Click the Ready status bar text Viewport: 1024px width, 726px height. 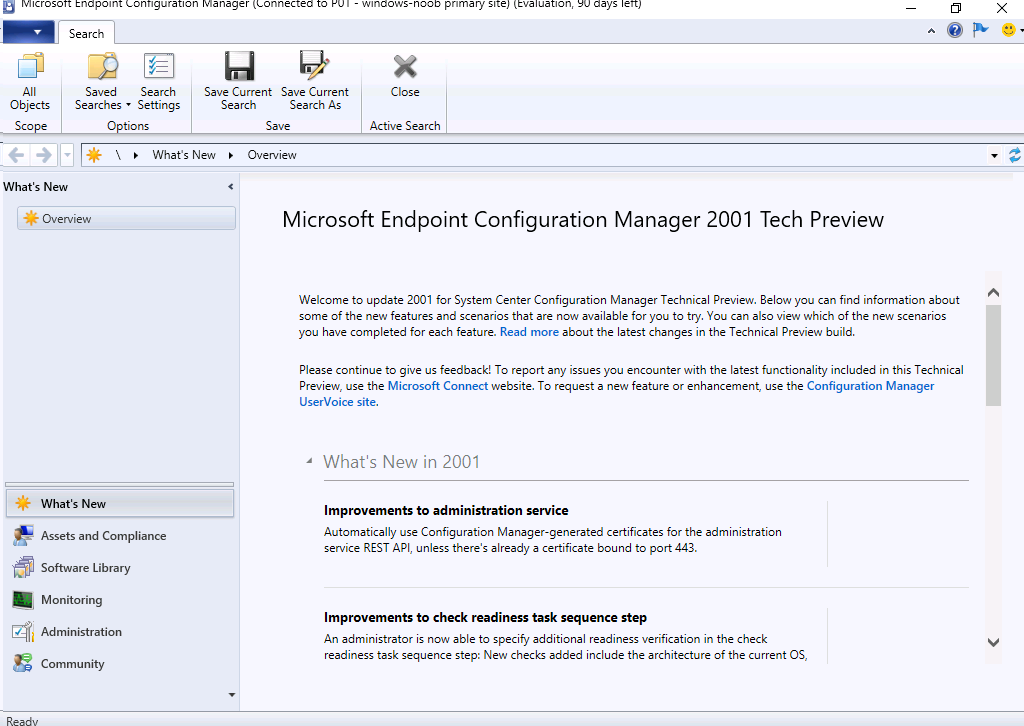[x=22, y=720]
